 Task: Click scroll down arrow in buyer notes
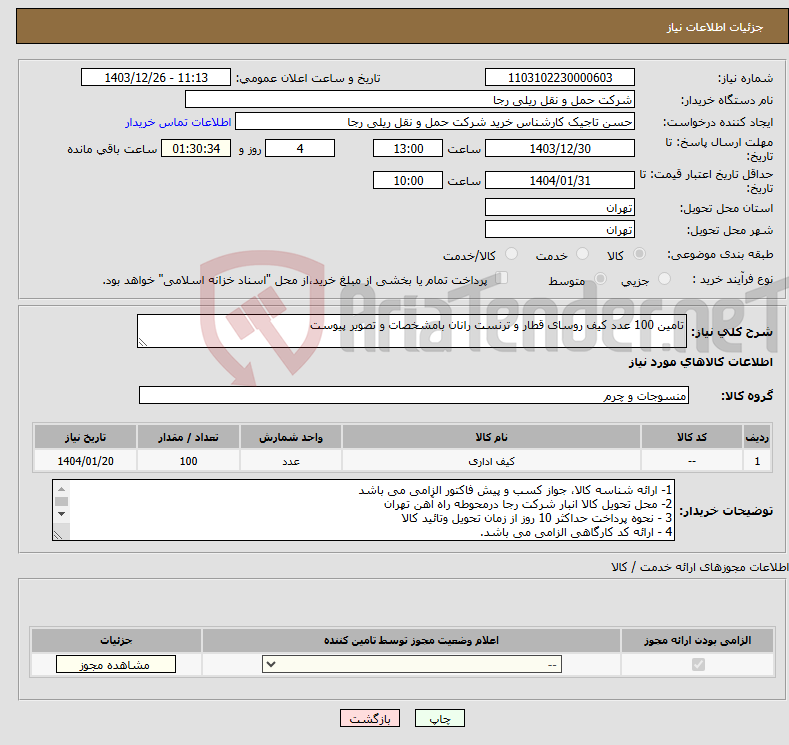coord(61,514)
